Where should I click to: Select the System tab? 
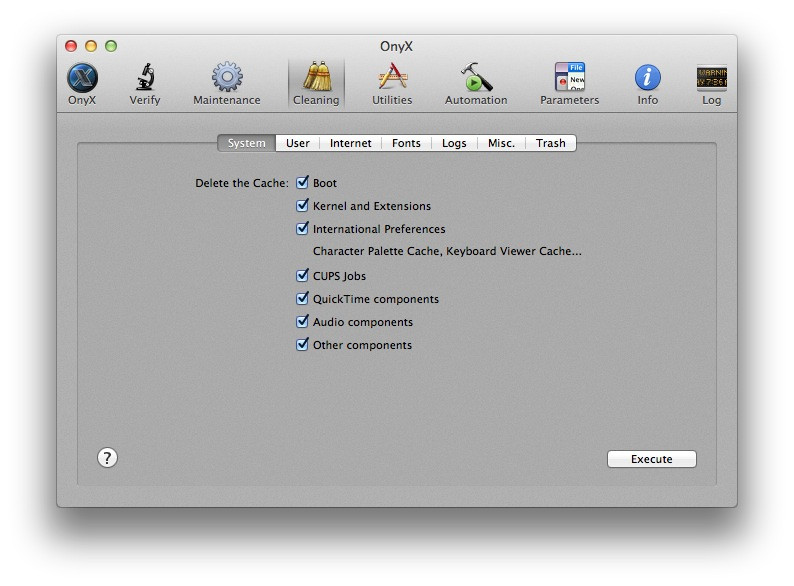247,143
